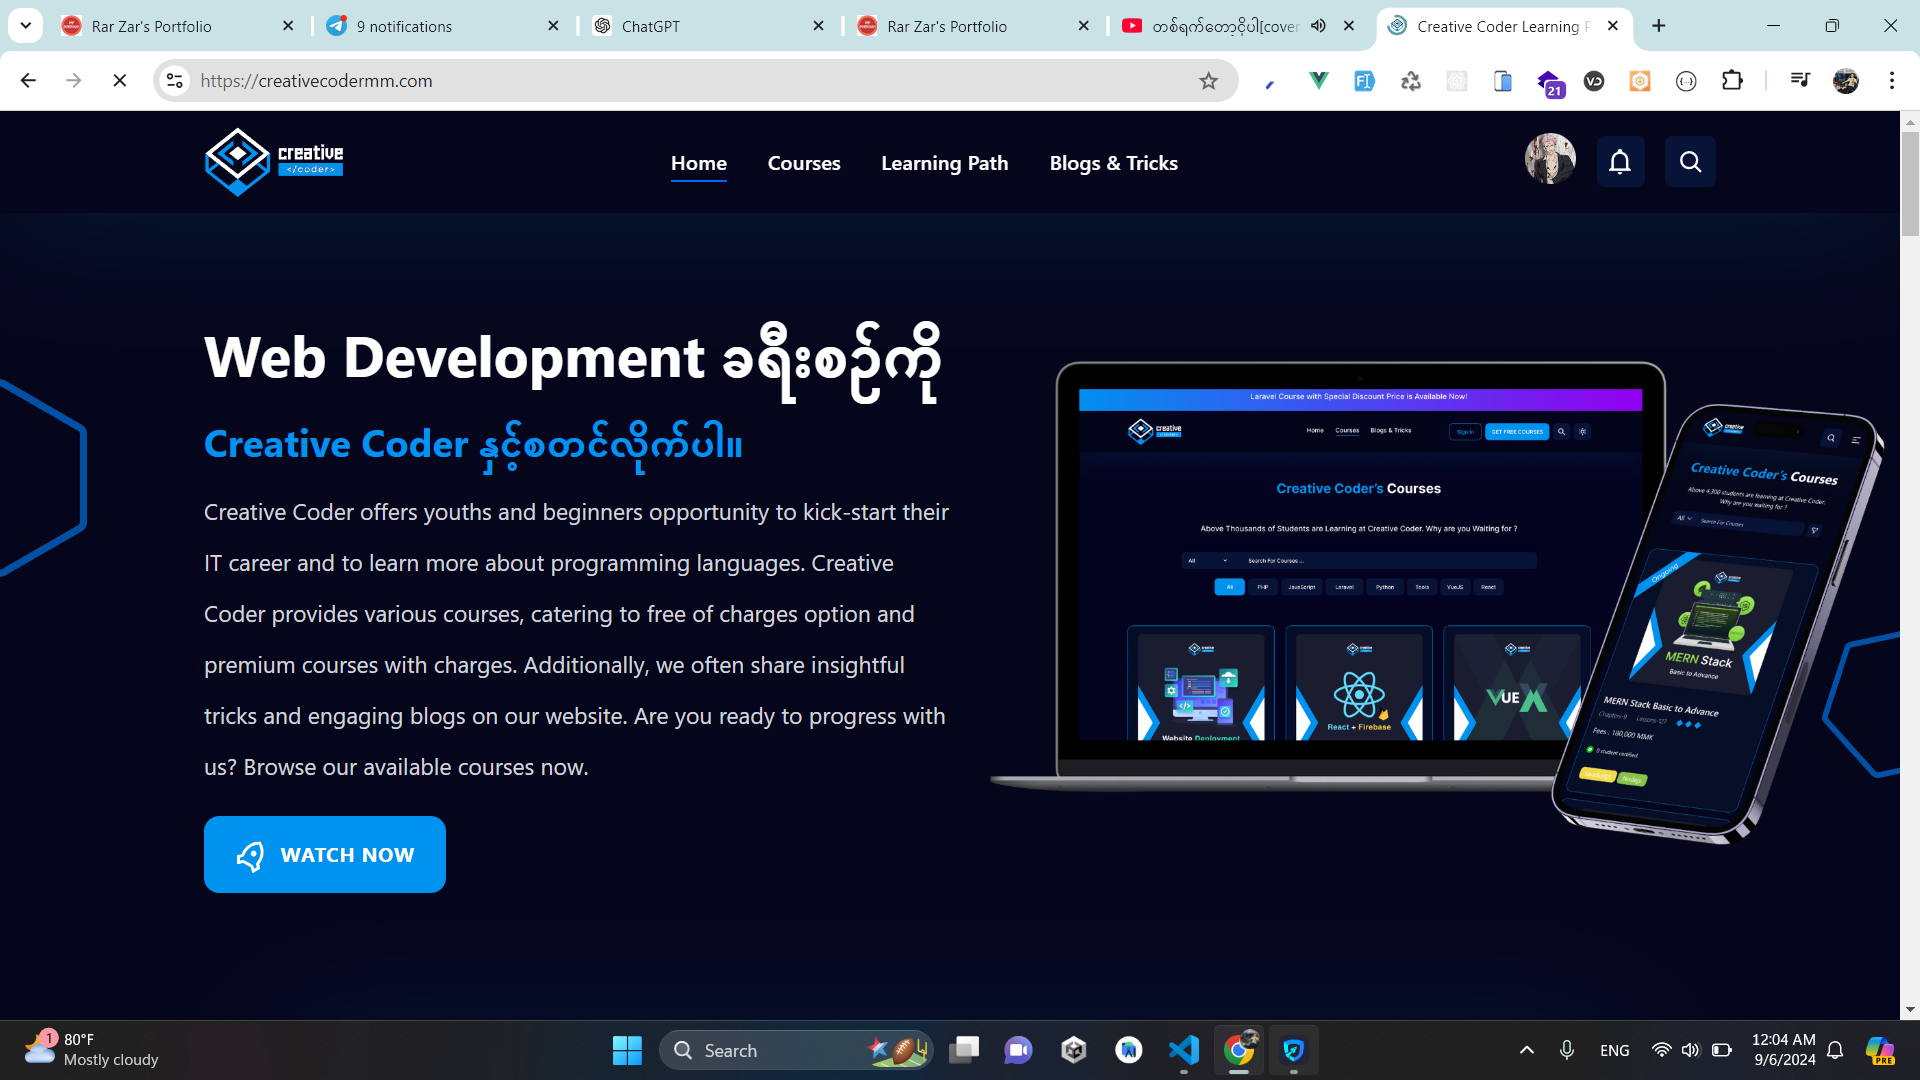This screenshot has width=1920, height=1080.
Task: Open a new browser tab
Action: click(x=1659, y=26)
